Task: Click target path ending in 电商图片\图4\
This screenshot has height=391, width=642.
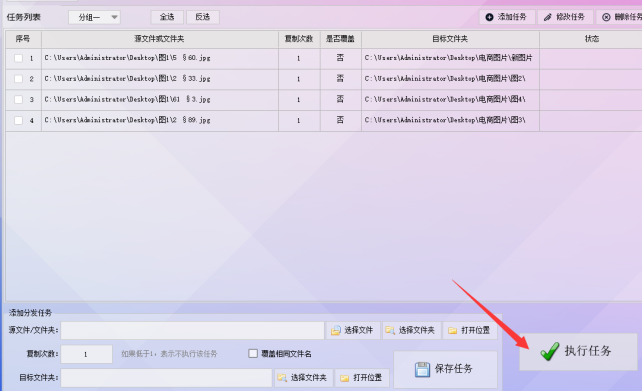Action: click(x=445, y=99)
